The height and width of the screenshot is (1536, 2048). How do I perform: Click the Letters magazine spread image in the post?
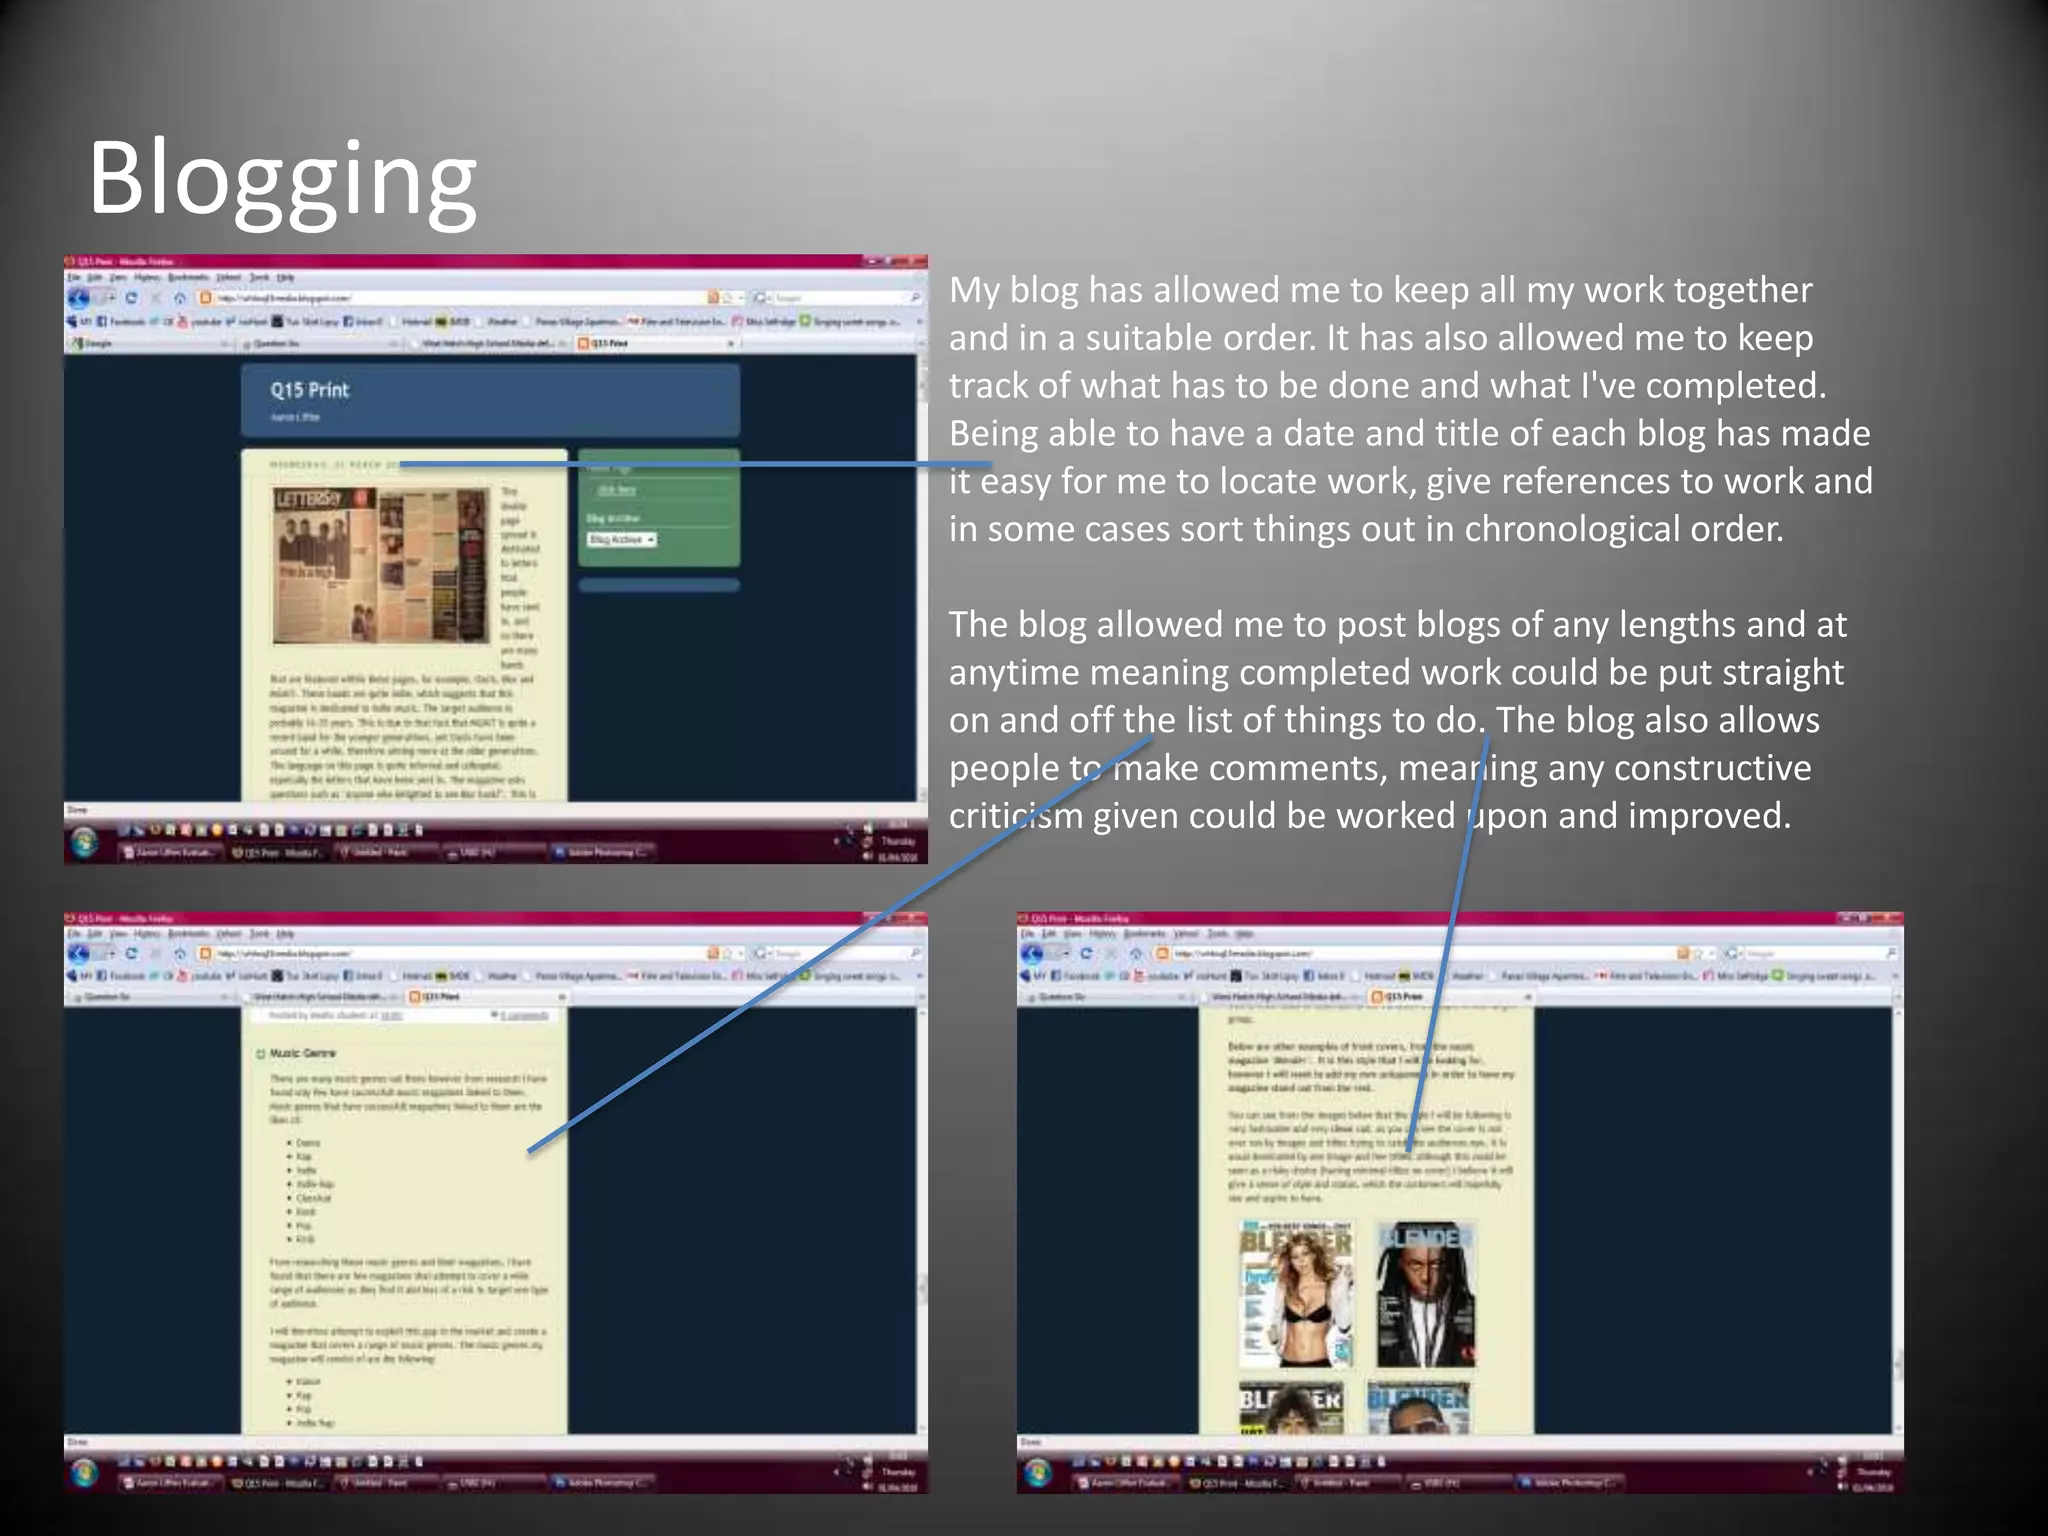[380, 565]
